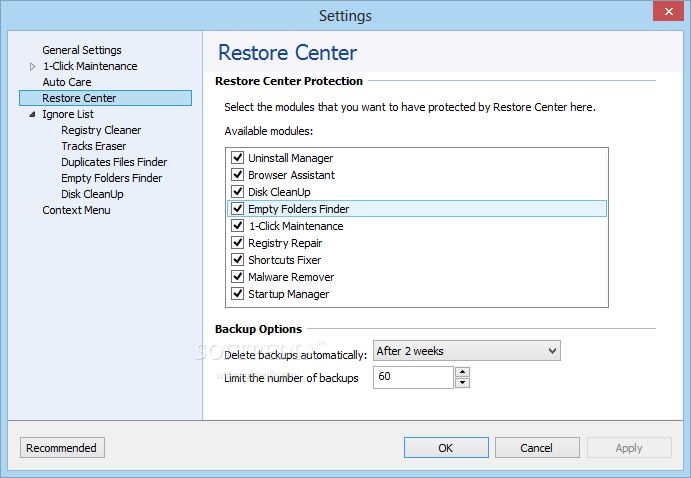Open the Delete backups automatically dropdown
The width and height of the screenshot is (691, 478).
[x=467, y=351]
